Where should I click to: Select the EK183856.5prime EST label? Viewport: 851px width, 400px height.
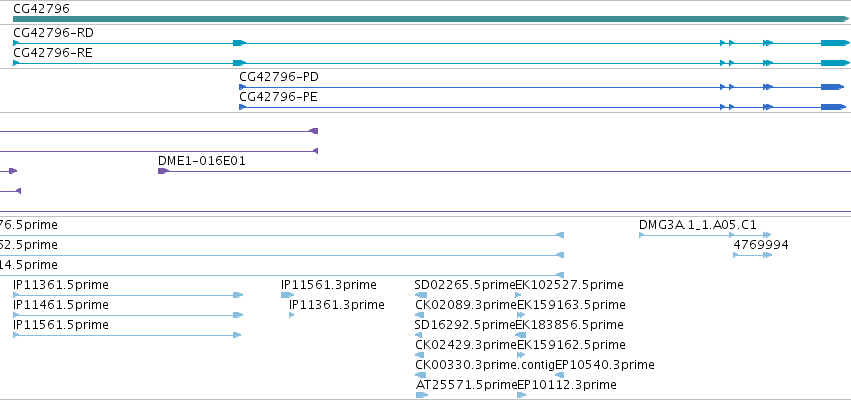tap(569, 325)
